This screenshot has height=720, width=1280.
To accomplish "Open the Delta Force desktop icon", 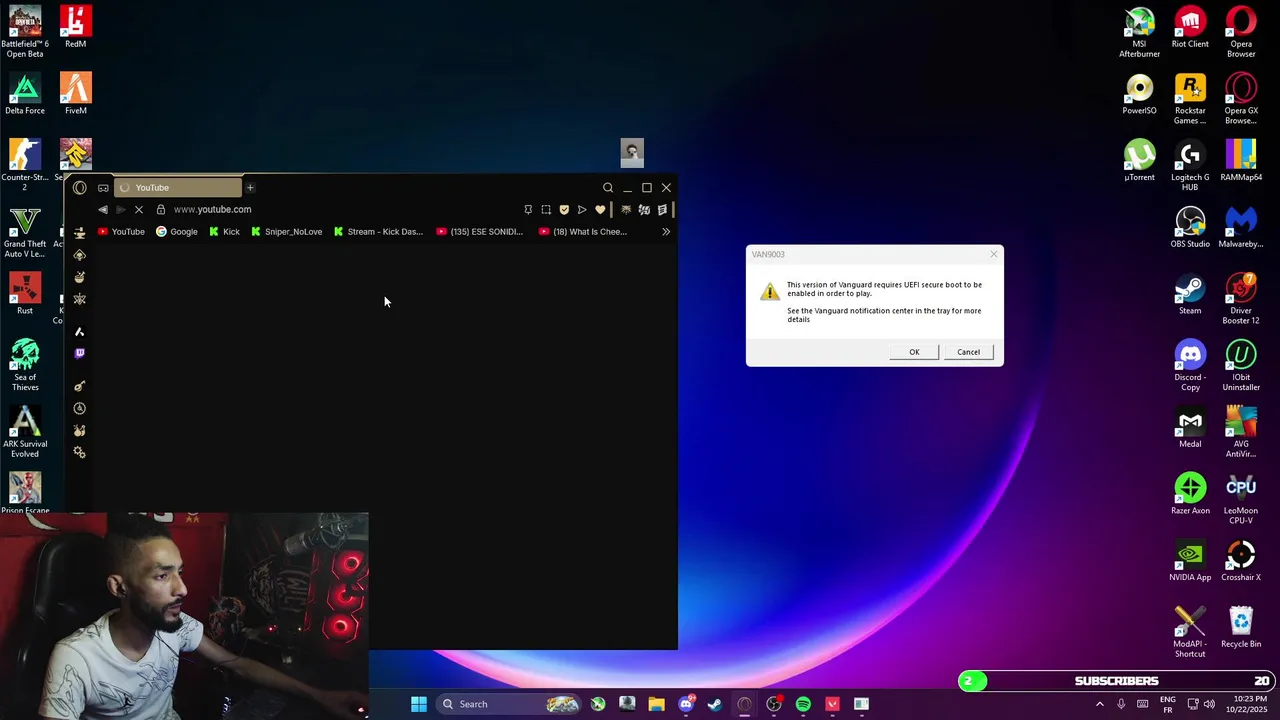I will click(25, 94).
